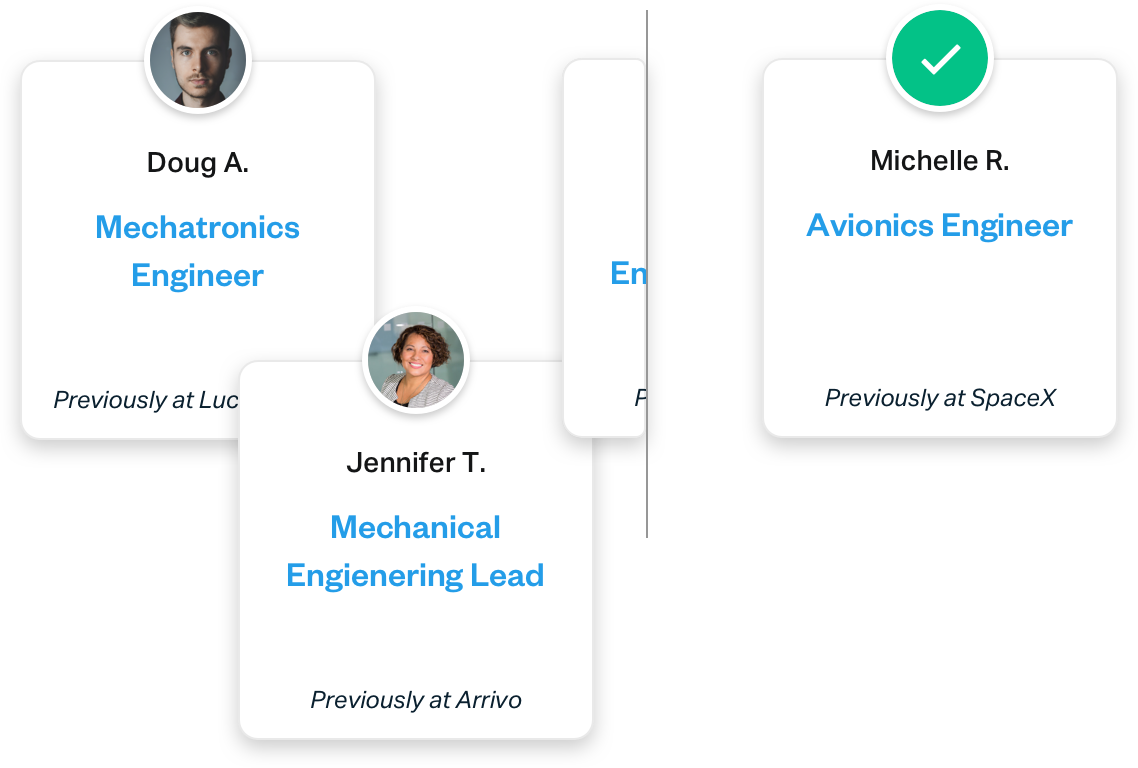
Task: Click the green checkmark icon
Action: [940, 58]
